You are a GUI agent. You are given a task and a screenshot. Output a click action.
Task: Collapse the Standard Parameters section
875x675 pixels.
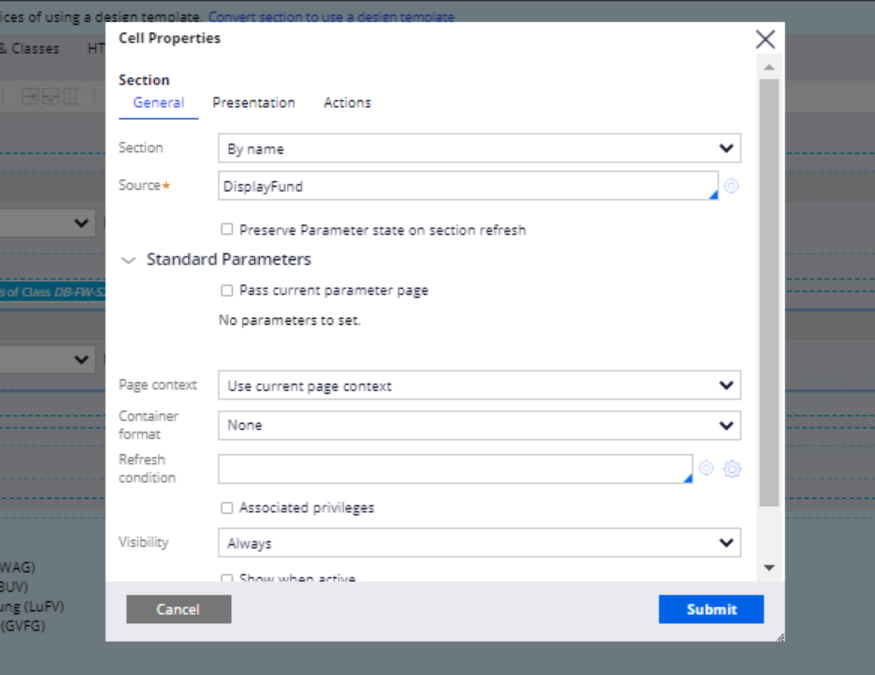click(128, 260)
